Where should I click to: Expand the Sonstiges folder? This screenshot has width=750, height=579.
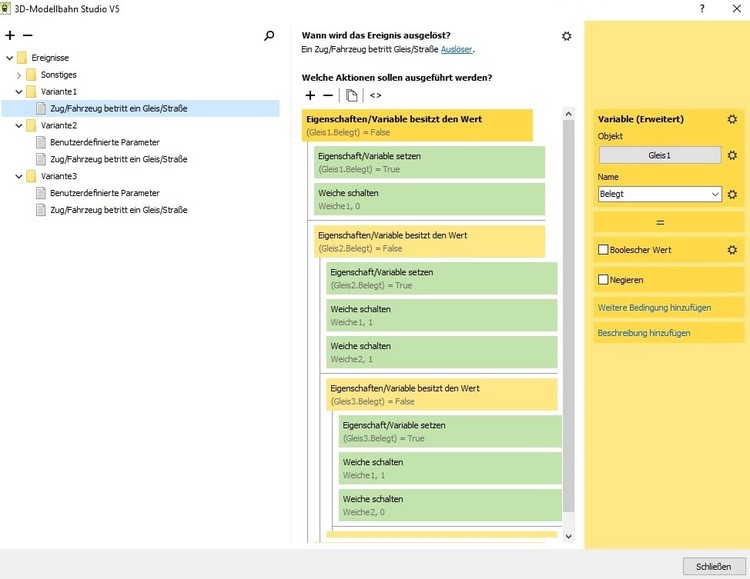[18, 75]
